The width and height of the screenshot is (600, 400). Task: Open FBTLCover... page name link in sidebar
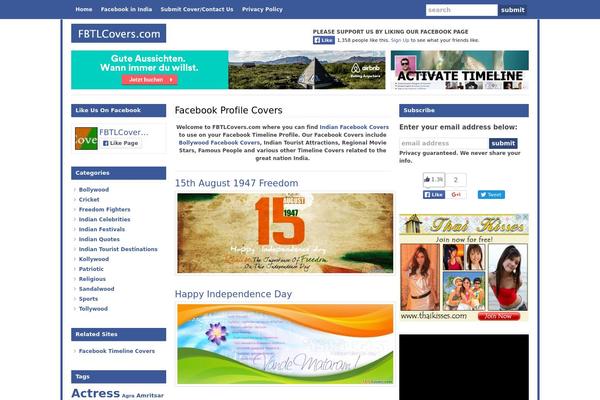click(x=124, y=132)
